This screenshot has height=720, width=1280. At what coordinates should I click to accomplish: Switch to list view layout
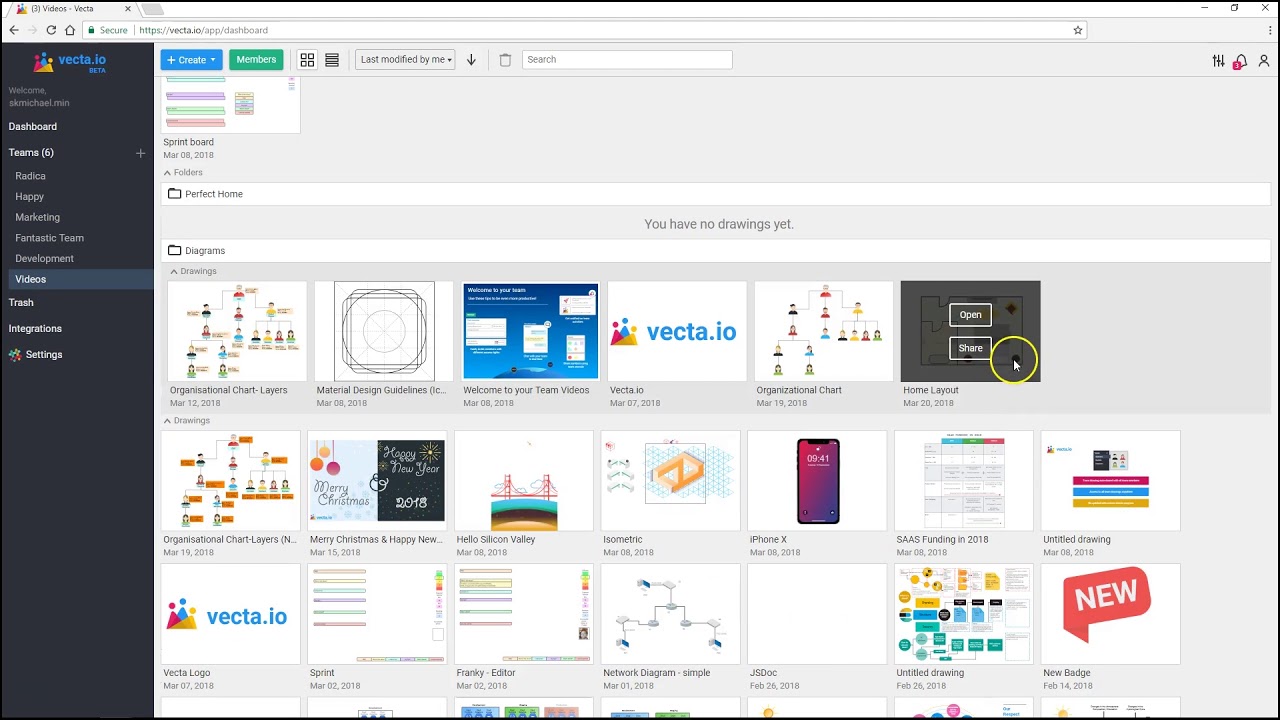(332, 60)
